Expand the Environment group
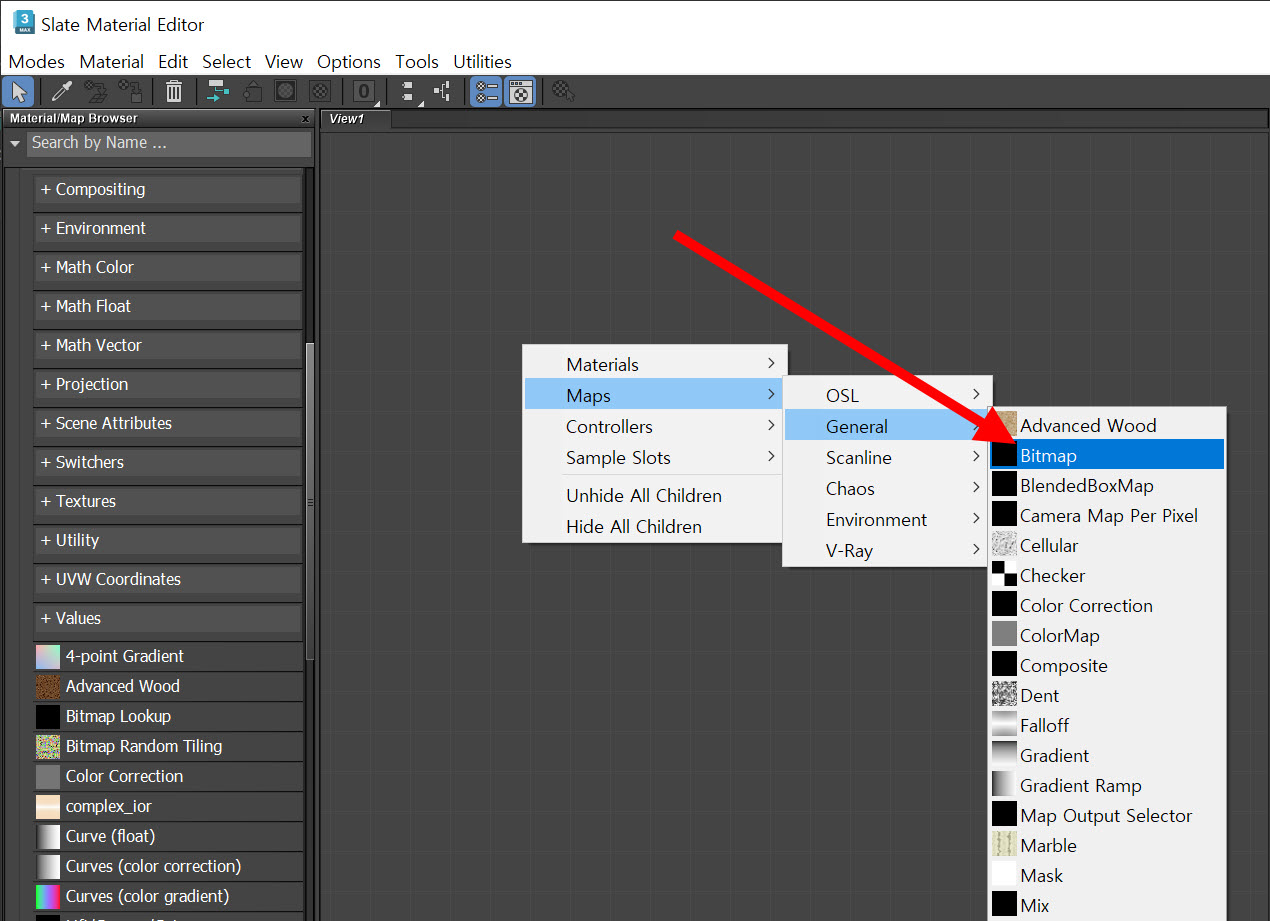Screen dimensions: 1270x921 click(x=168, y=229)
